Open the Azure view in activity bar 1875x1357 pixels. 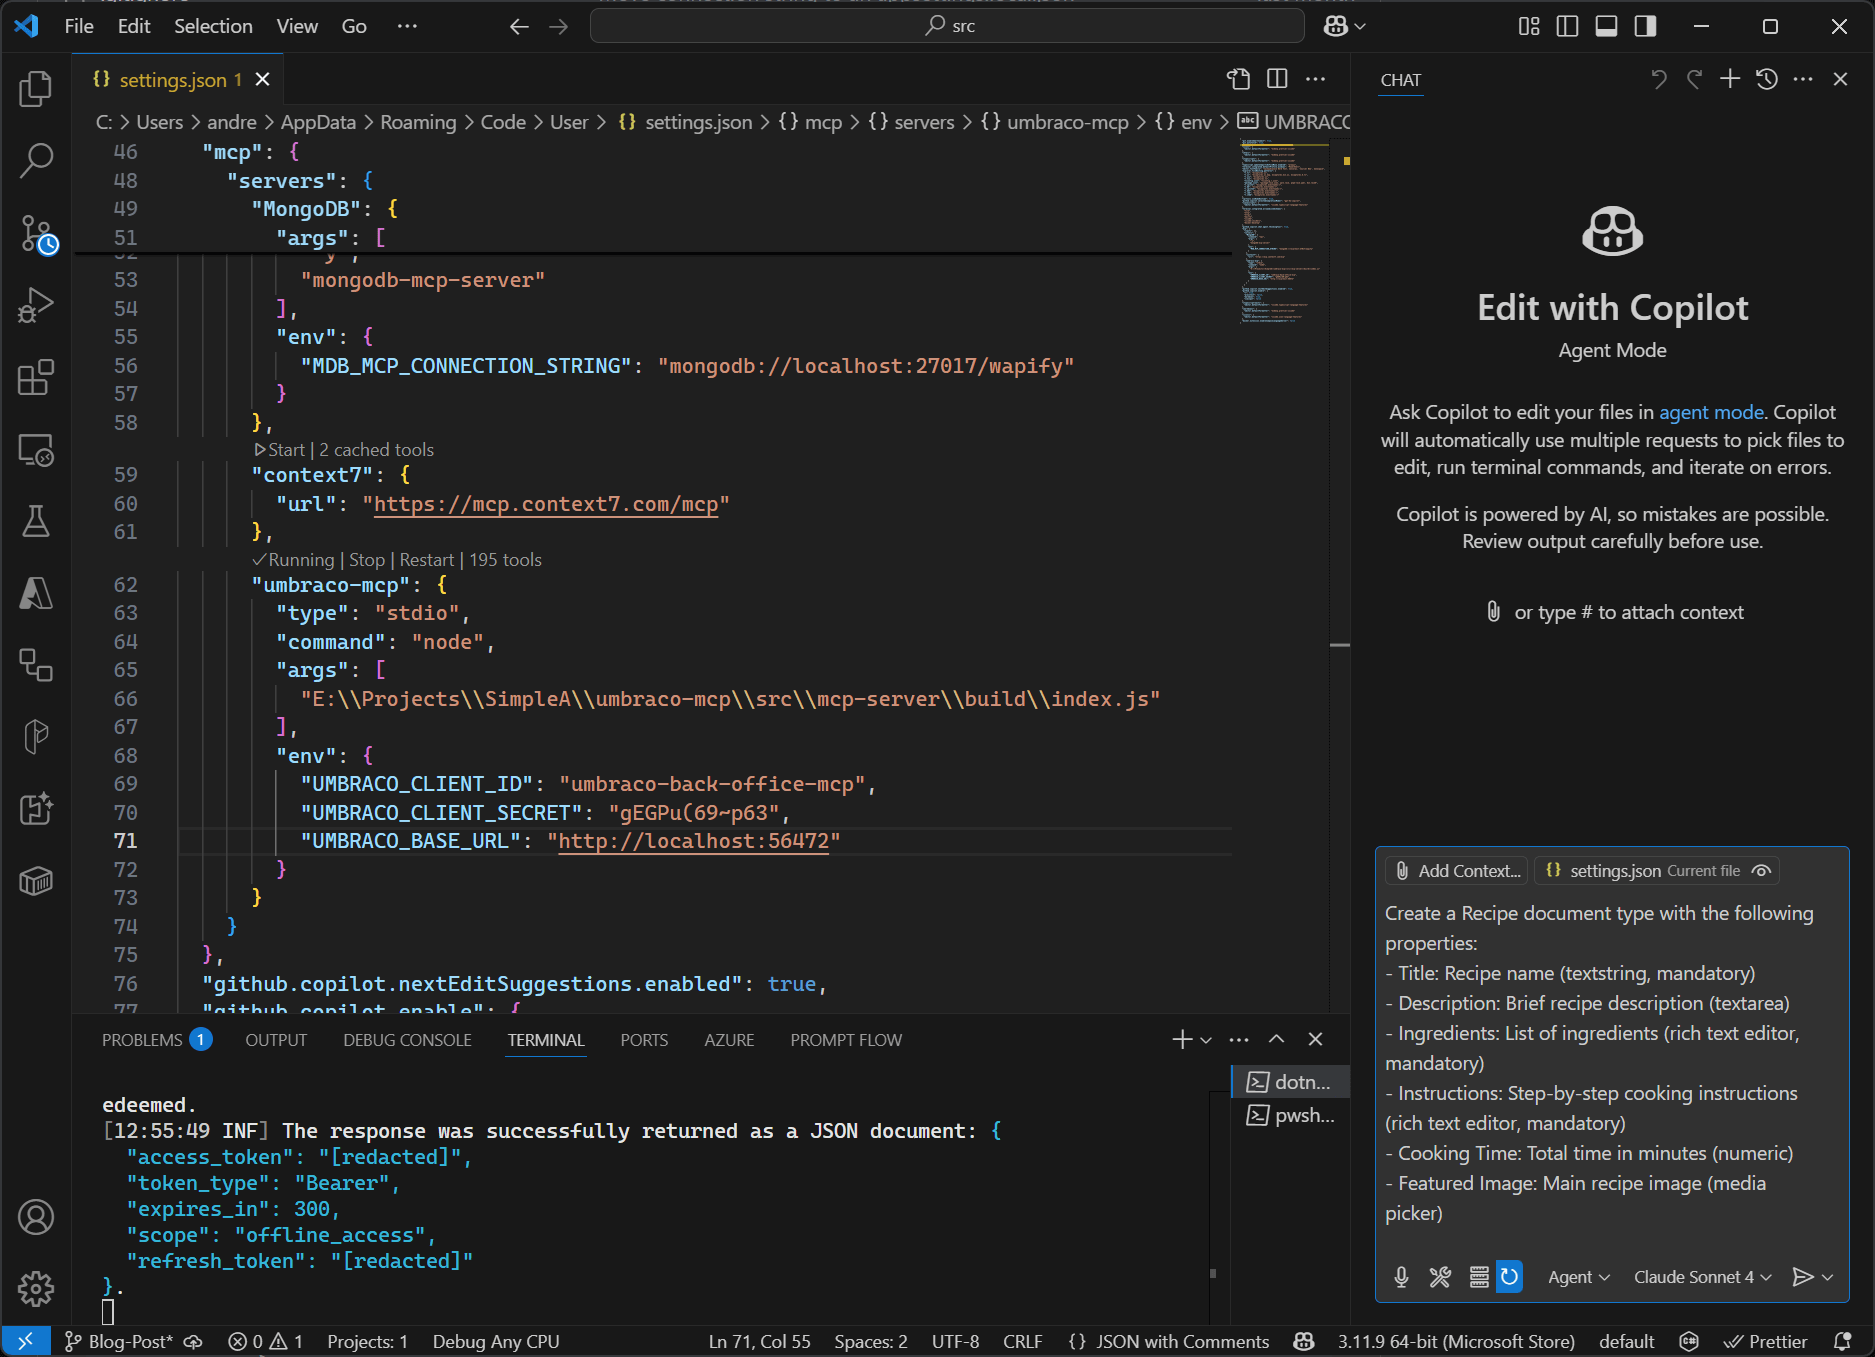point(36,593)
